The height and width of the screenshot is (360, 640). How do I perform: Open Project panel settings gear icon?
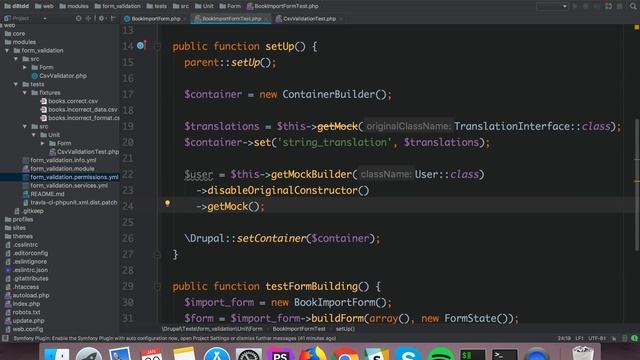(101, 18)
